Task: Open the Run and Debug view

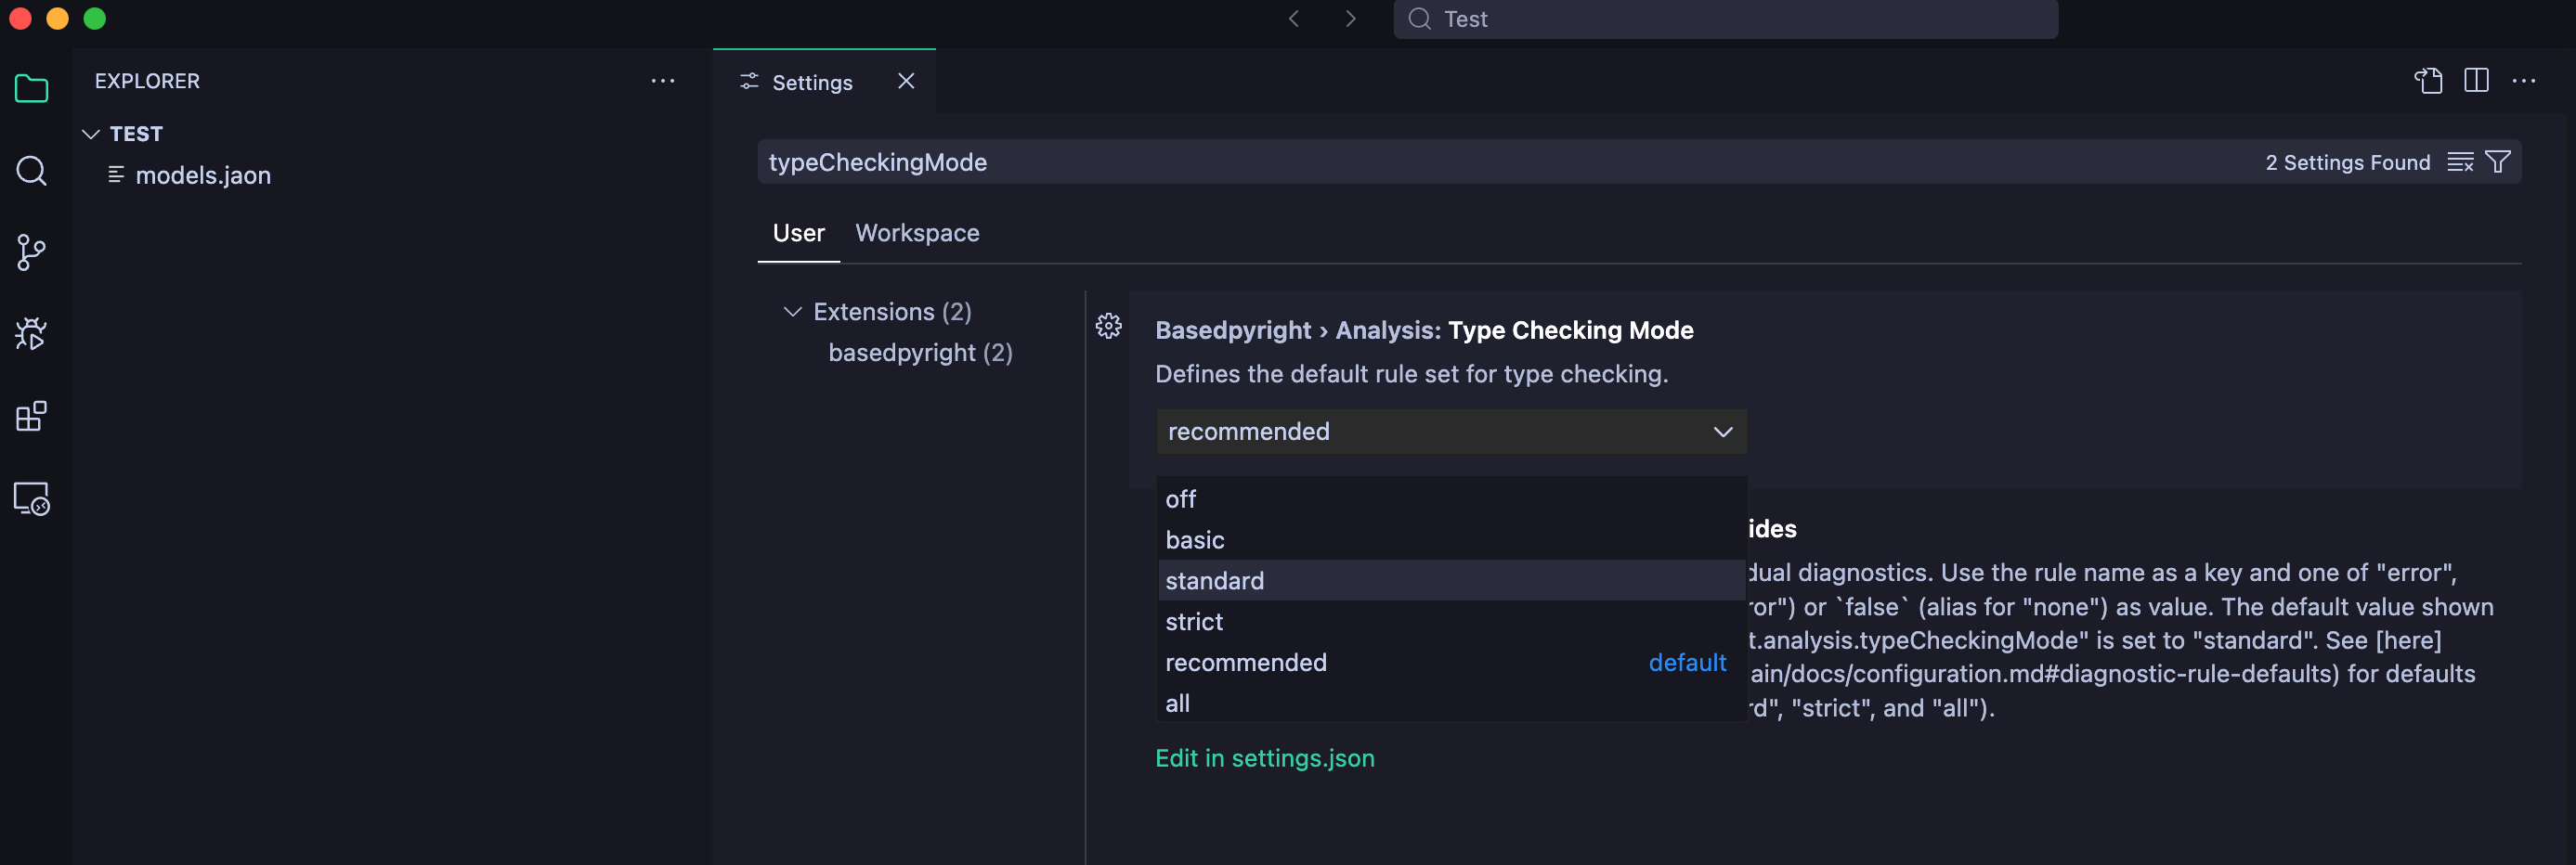Action: pos(31,334)
